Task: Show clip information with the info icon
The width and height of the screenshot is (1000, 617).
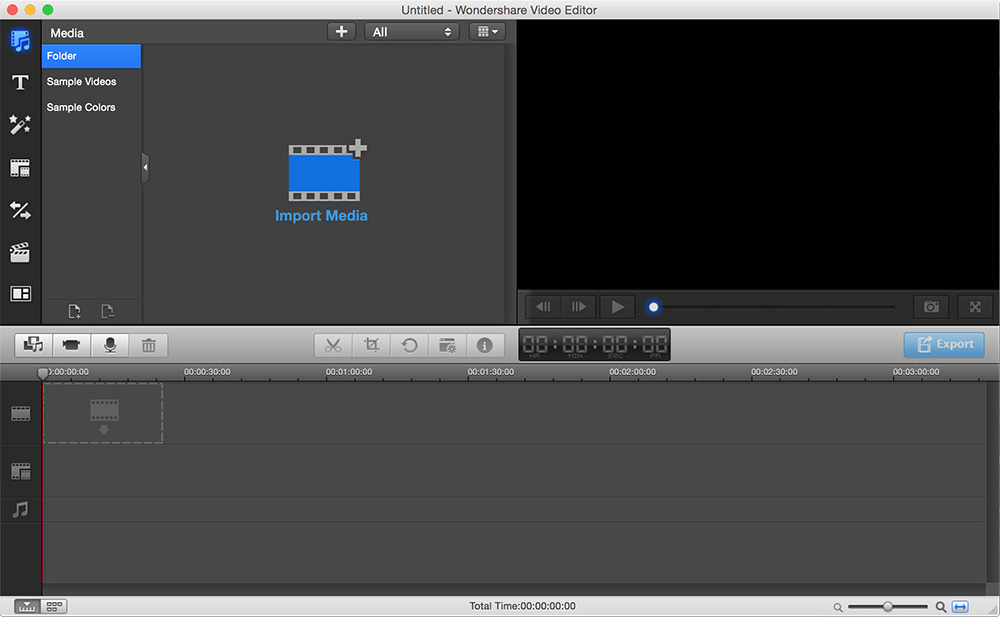Action: pyautogui.click(x=485, y=345)
